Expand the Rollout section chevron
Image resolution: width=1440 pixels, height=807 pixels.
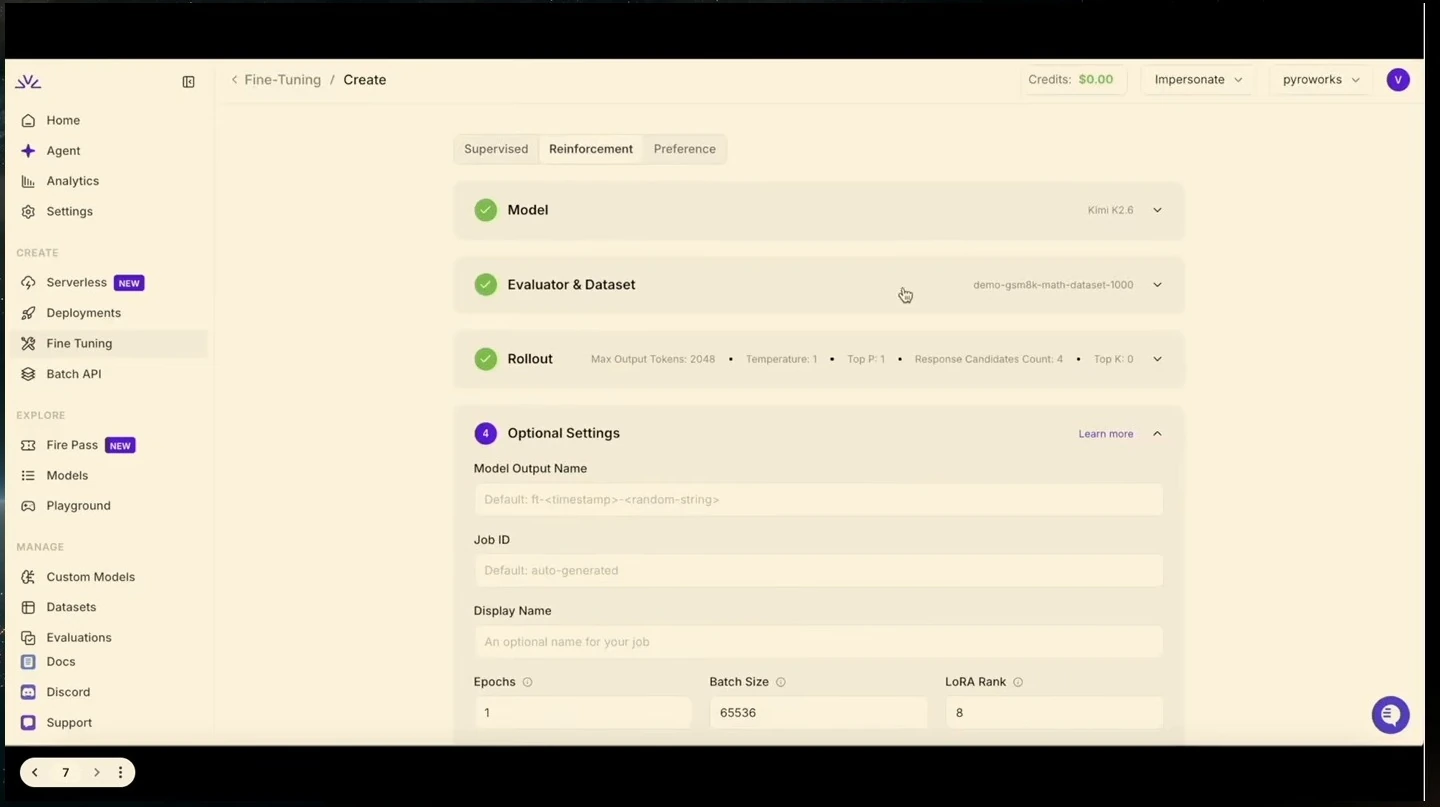[x=1157, y=359]
